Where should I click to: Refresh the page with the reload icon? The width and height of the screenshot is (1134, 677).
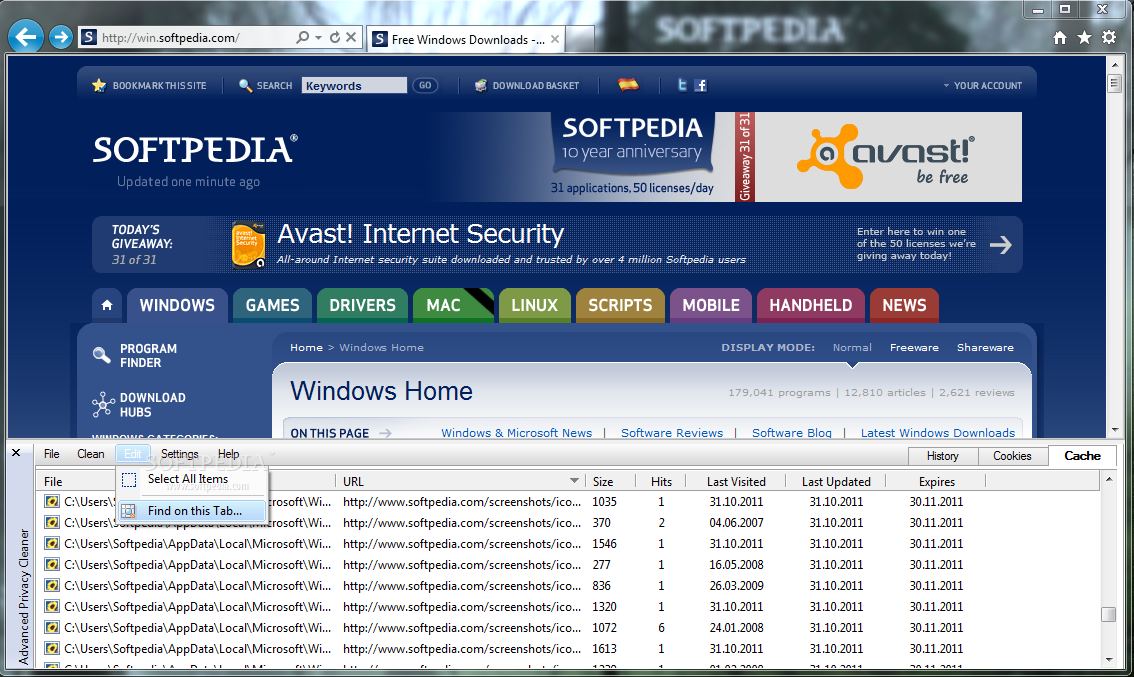334,37
